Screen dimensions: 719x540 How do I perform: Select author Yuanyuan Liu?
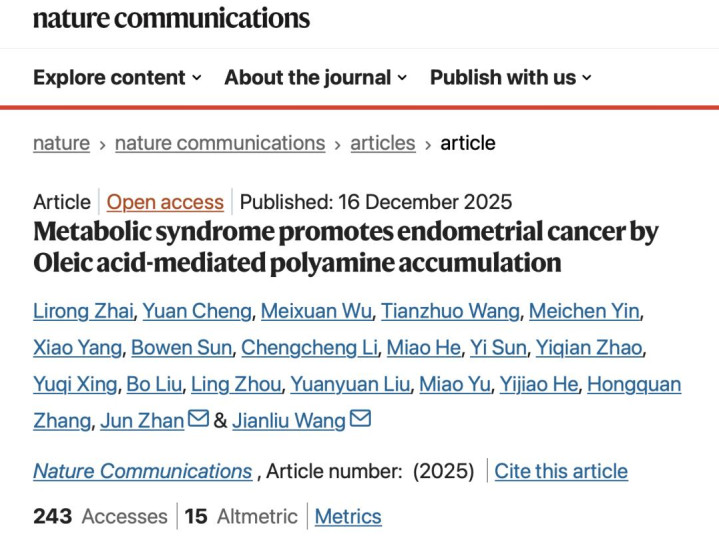coord(349,384)
